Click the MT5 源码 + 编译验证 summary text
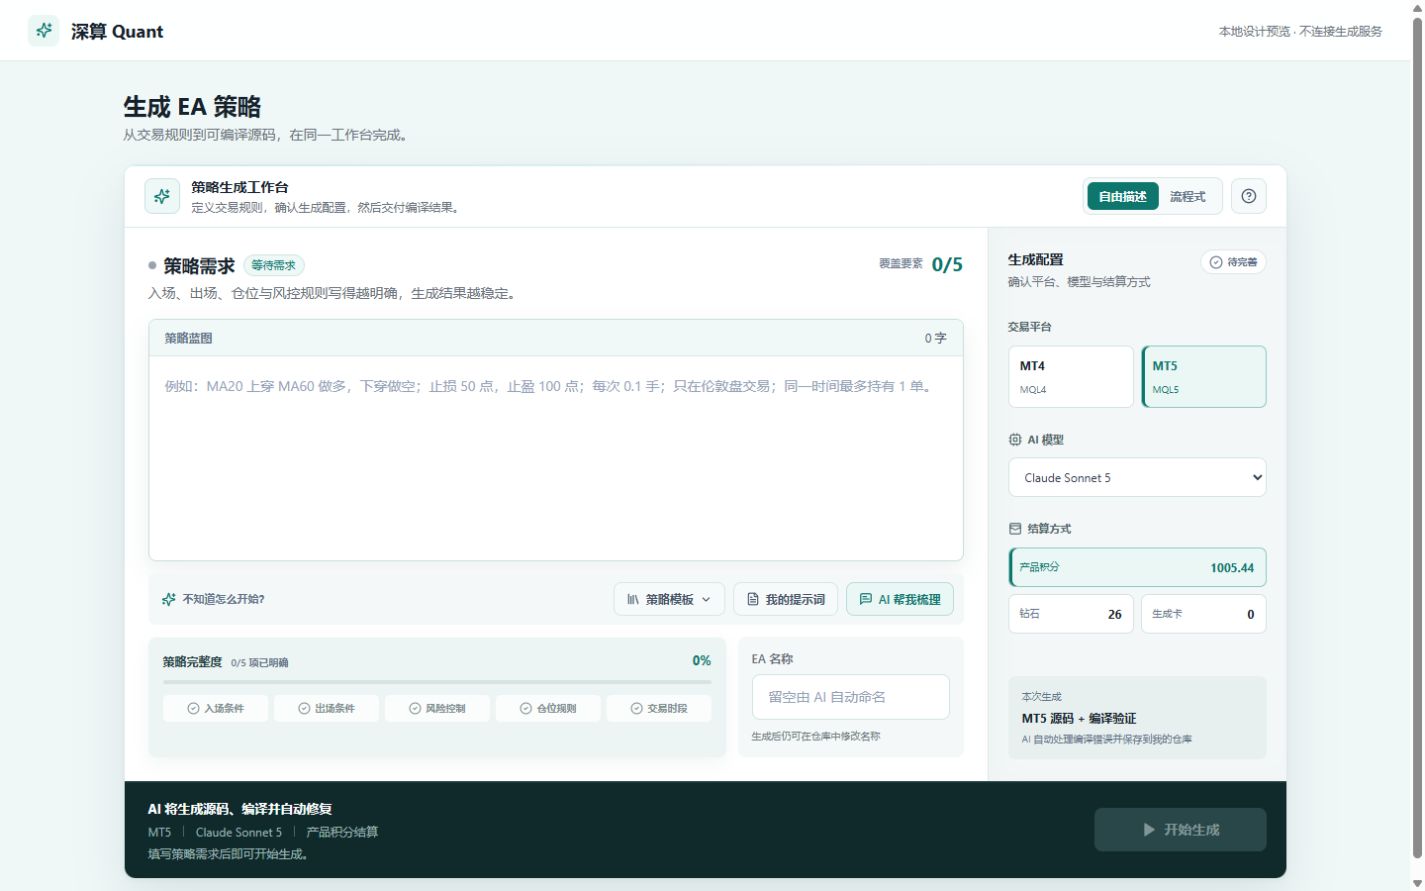This screenshot has height=891, width=1425. [x=1079, y=718]
